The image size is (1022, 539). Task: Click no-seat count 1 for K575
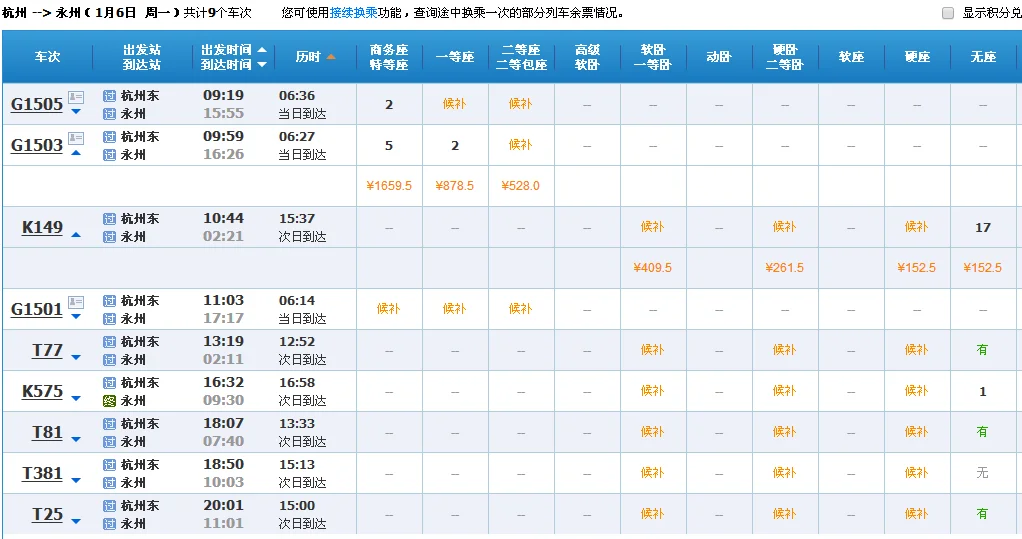click(x=983, y=392)
